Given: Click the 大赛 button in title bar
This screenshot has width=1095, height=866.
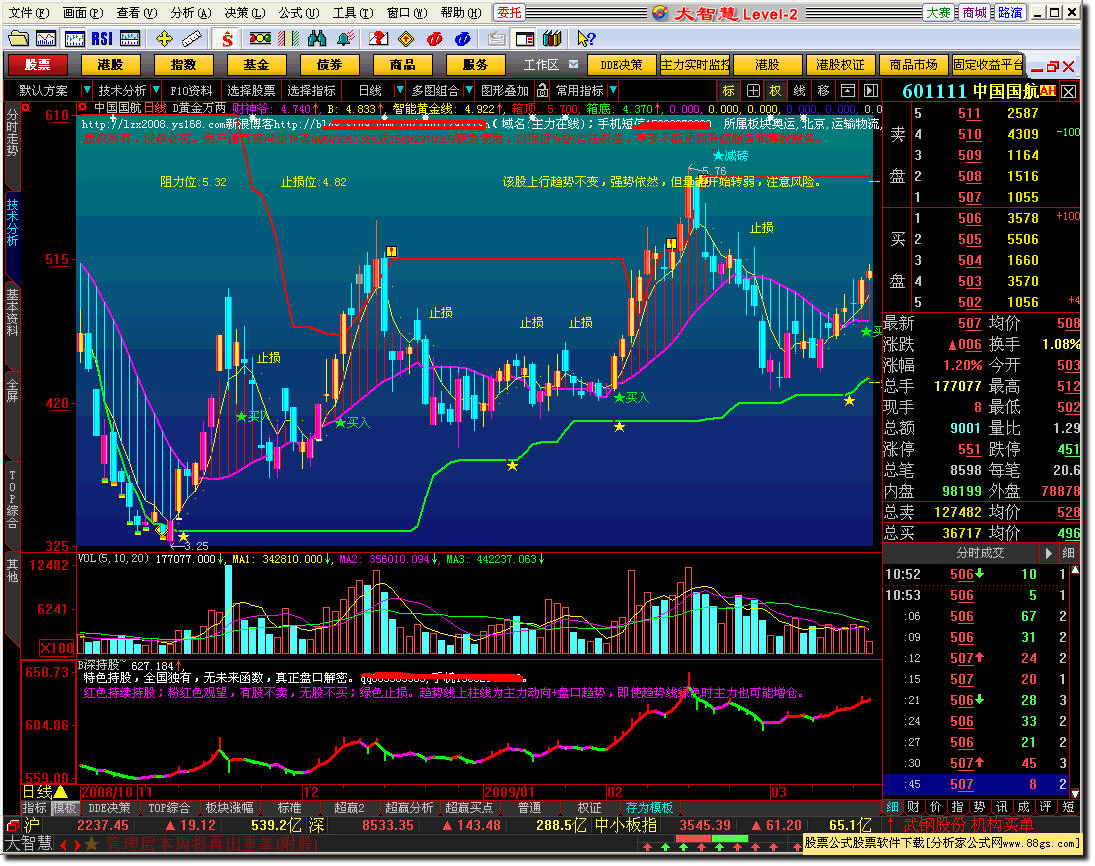Looking at the screenshot, I should click(938, 13).
